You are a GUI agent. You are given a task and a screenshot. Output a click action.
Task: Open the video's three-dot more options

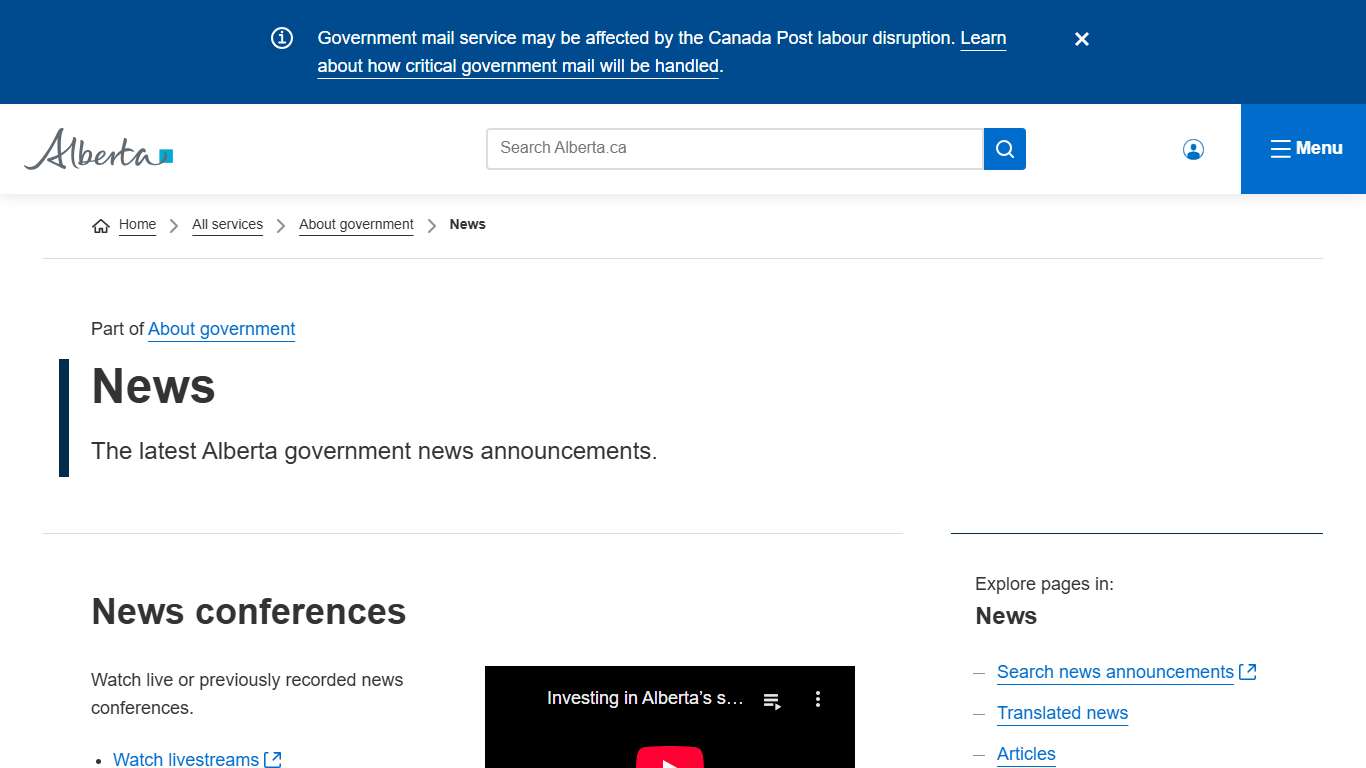(x=817, y=699)
